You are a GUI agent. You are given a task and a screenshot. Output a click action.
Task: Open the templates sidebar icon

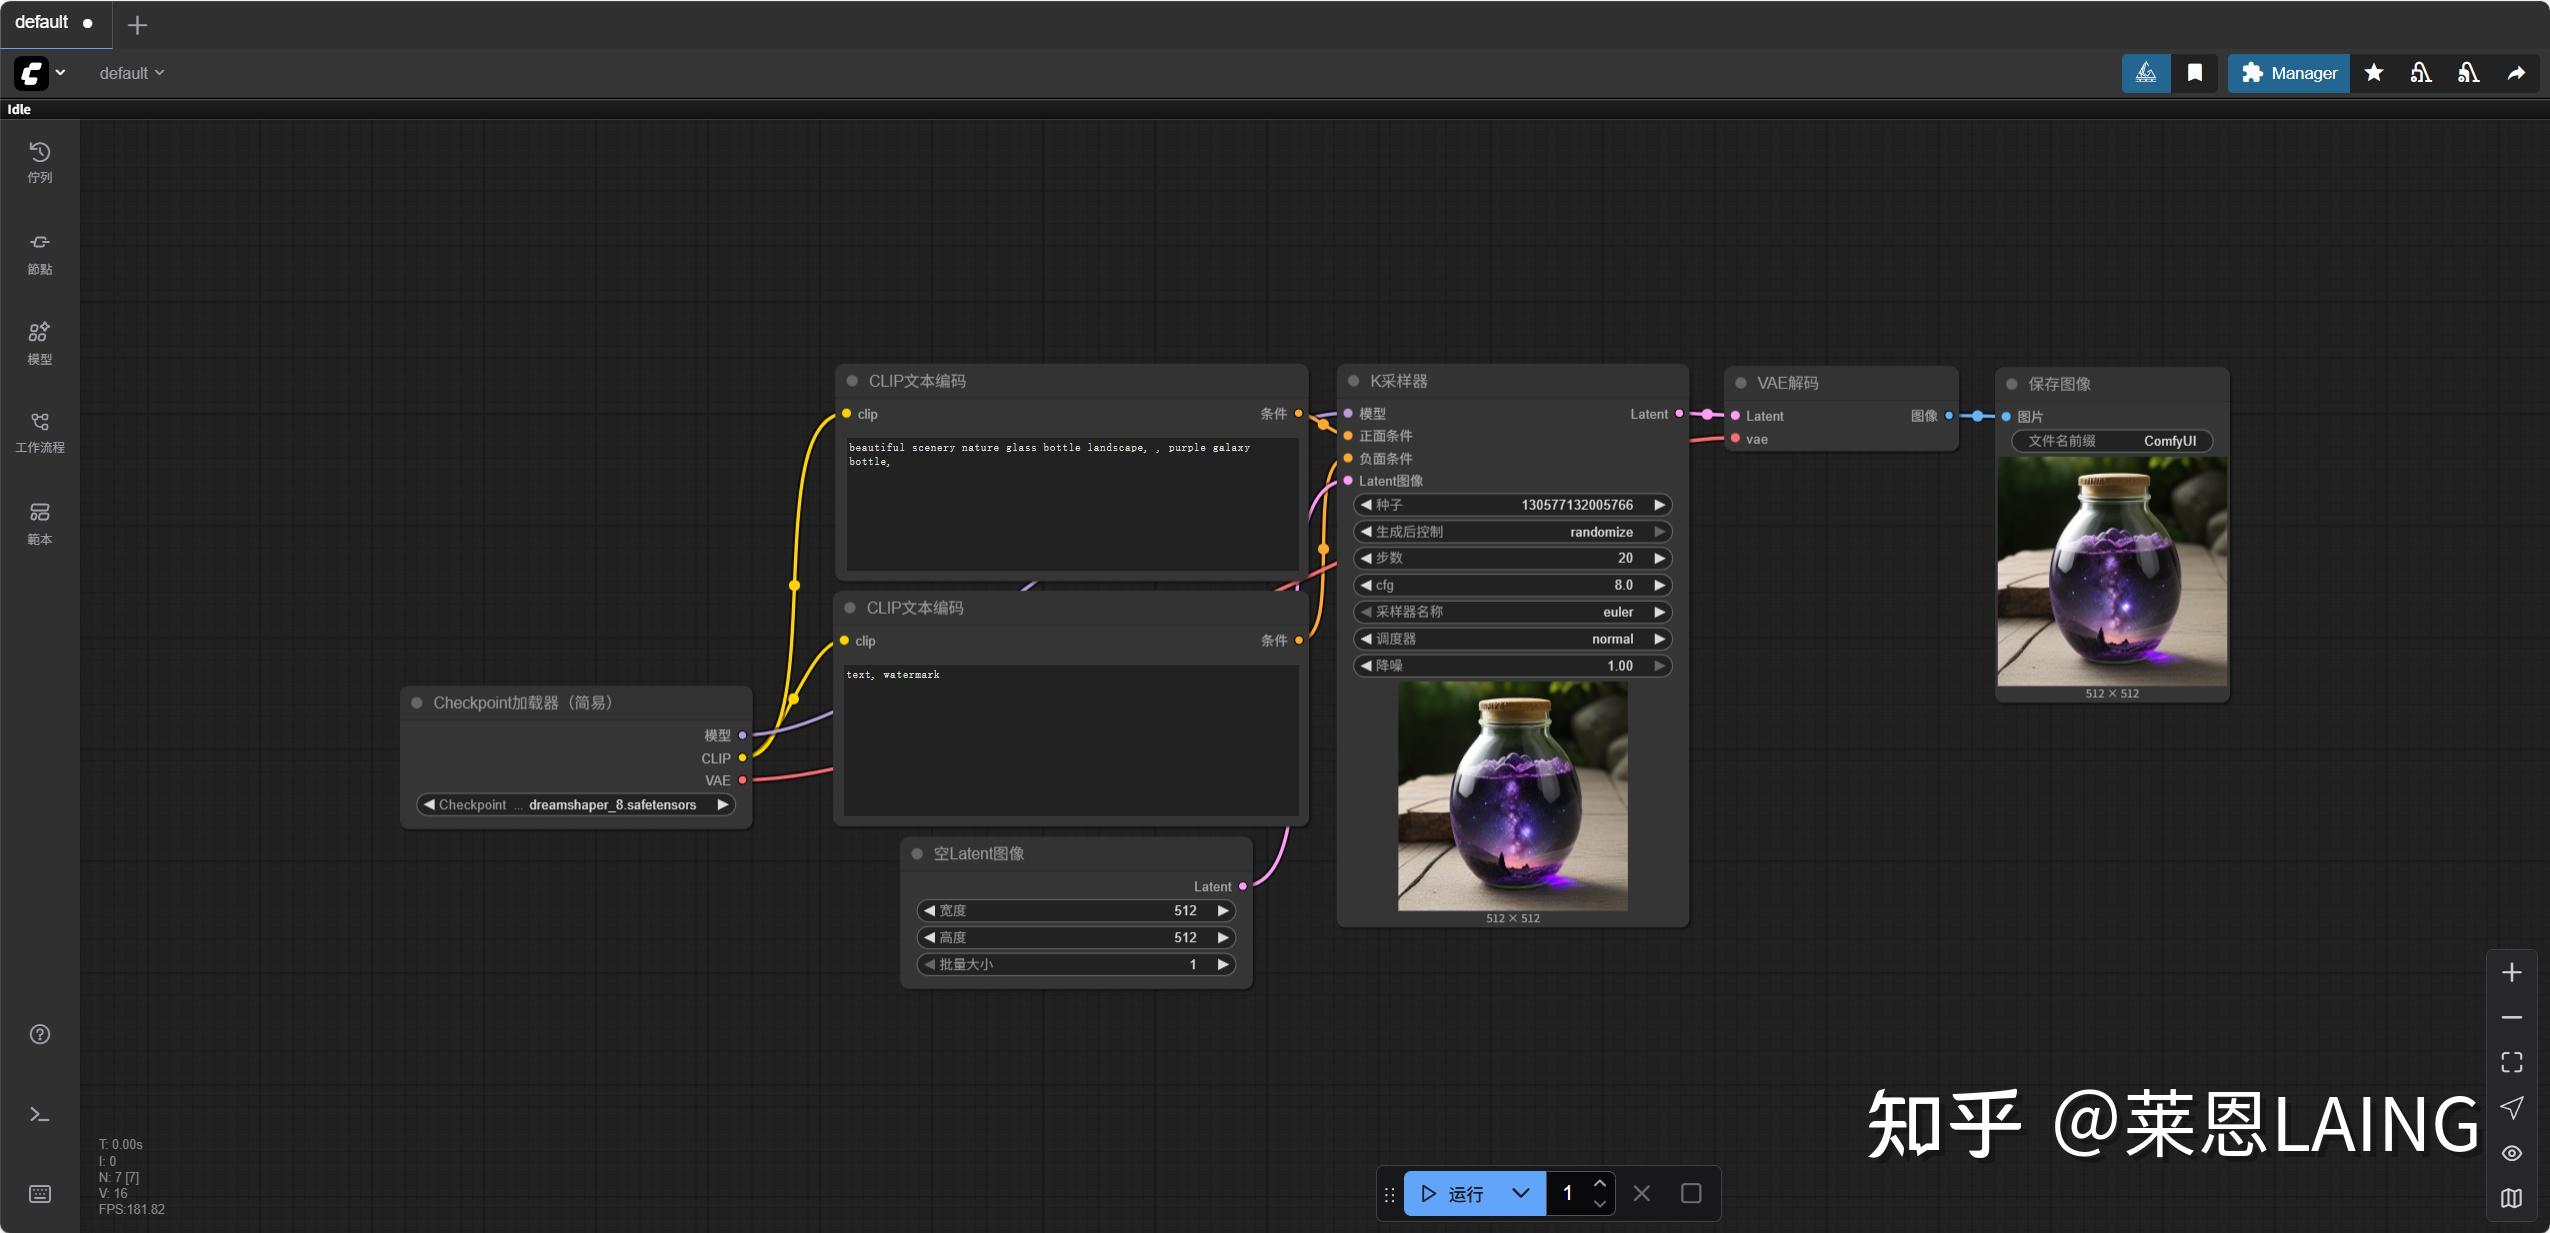pos(39,524)
